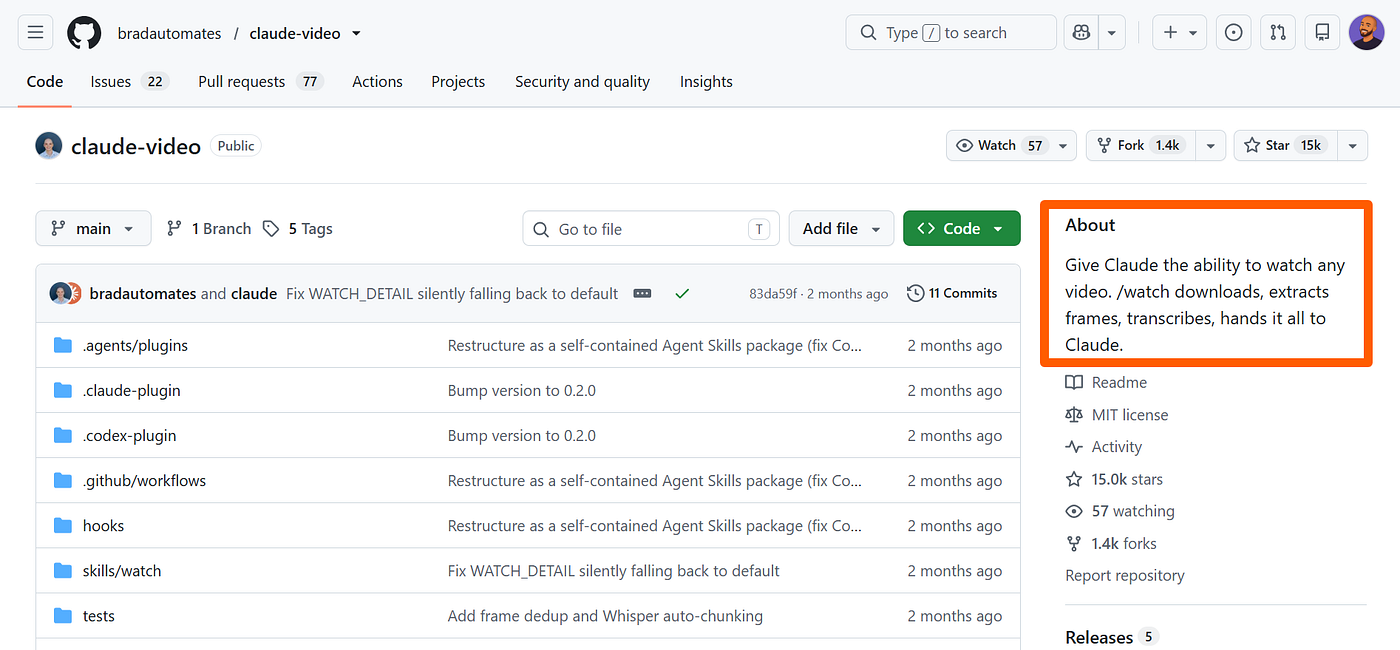Click the search bar in the header
This screenshot has width=1400, height=650.
tap(951, 33)
